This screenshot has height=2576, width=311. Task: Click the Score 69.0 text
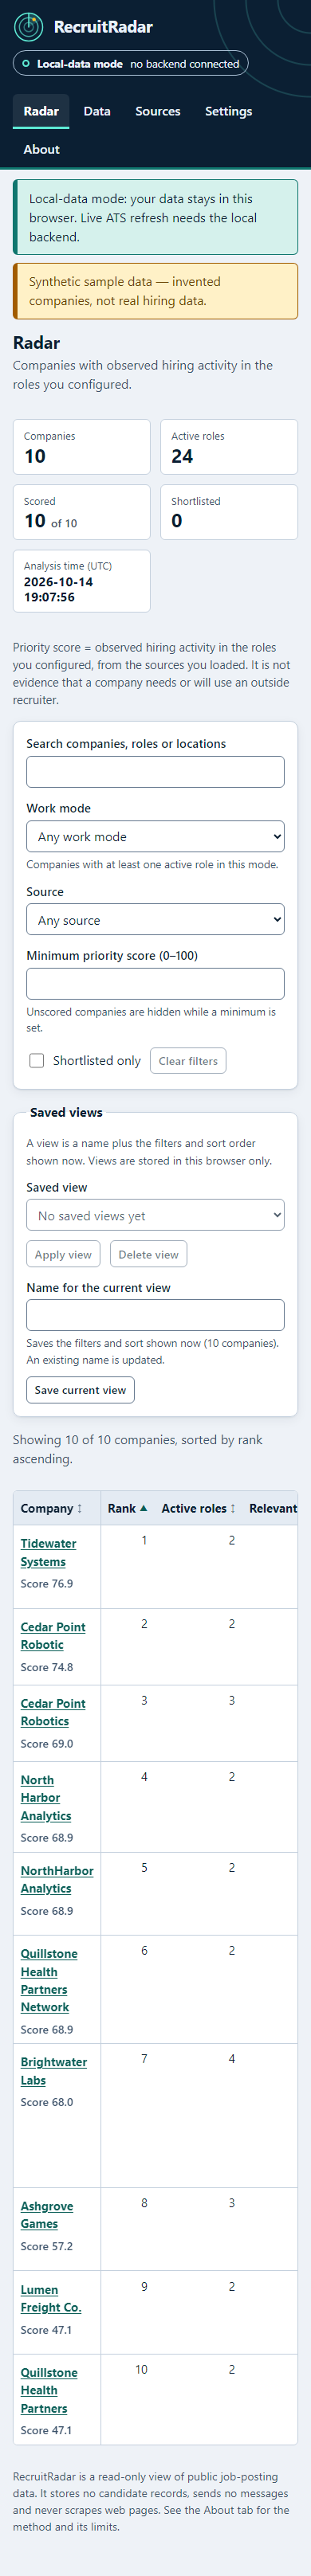point(47,1743)
